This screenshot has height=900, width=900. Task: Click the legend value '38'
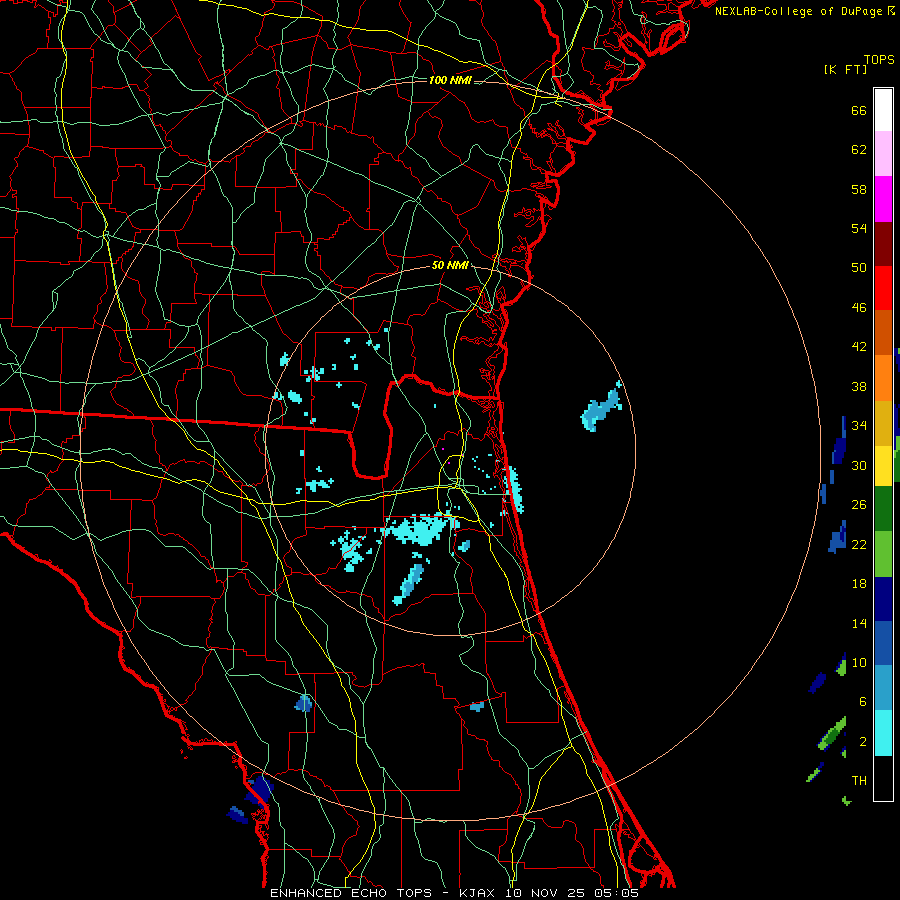[859, 387]
